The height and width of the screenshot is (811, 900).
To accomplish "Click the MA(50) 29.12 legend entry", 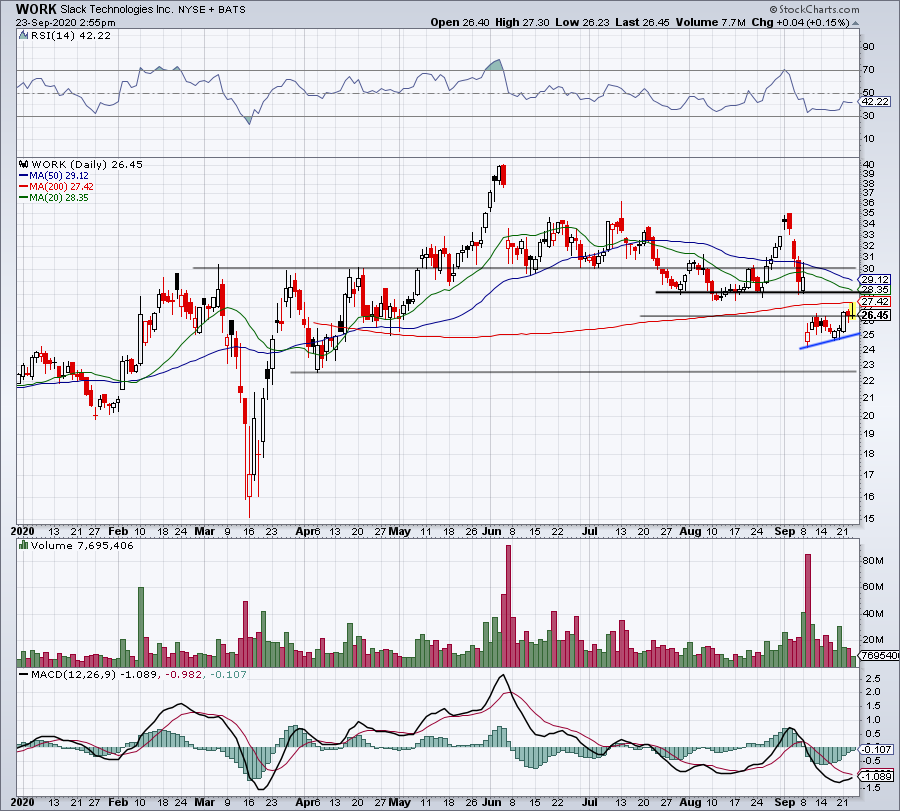I will click(59, 176).
